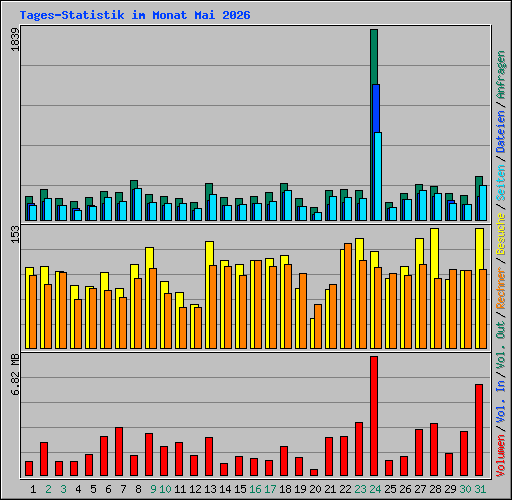Click the red Volumen bar for day 31
Image resolution: width=512 pixels, height=500 pixels.
tap(479, 430)
